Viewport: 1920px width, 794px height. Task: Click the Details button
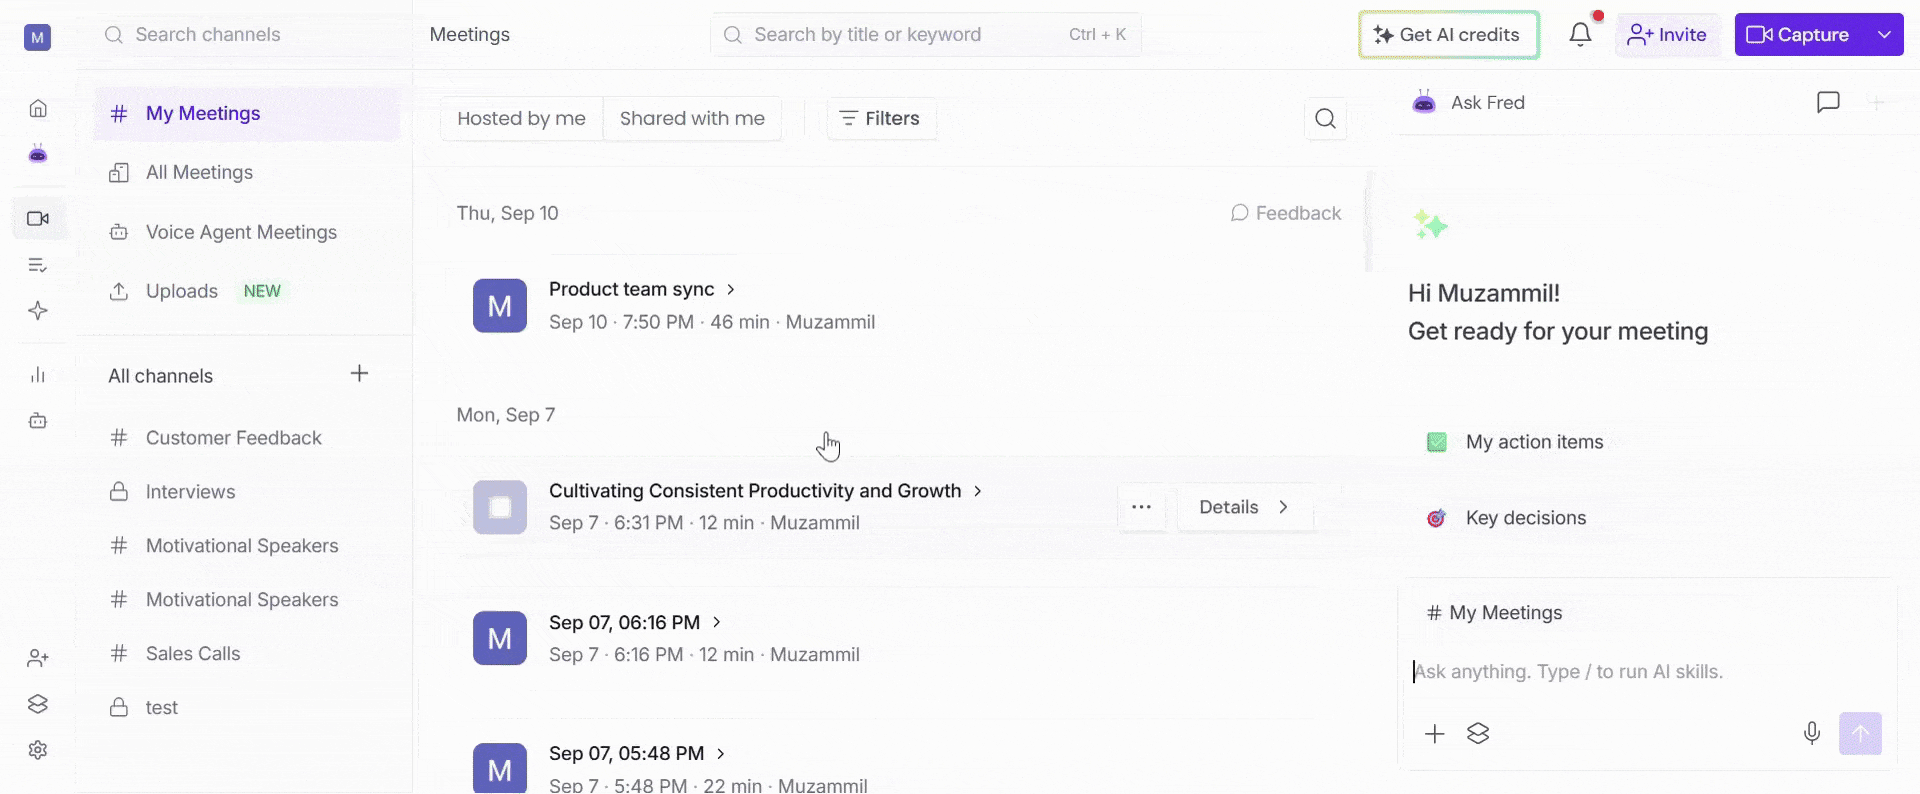(x=1244, y=507)
